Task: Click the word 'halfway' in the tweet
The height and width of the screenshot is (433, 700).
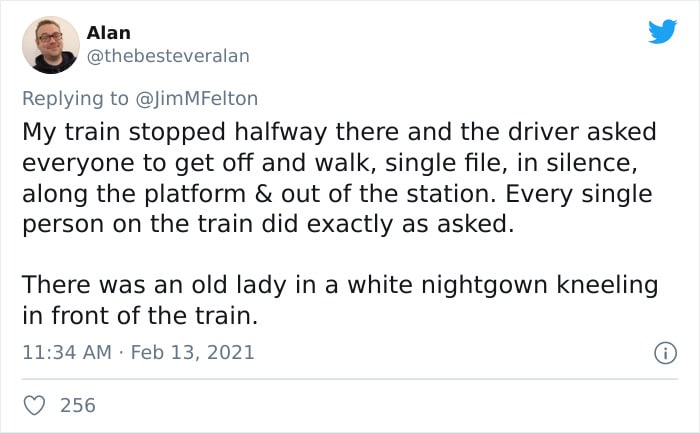Action: [281, 133]
